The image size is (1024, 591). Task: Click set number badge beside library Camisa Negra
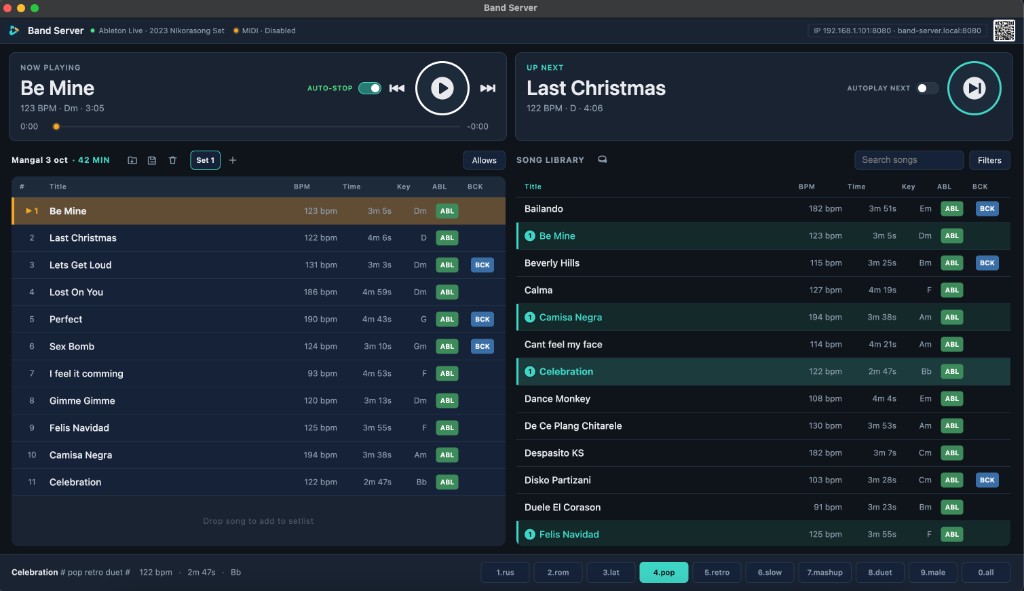(x=530, y=317)
